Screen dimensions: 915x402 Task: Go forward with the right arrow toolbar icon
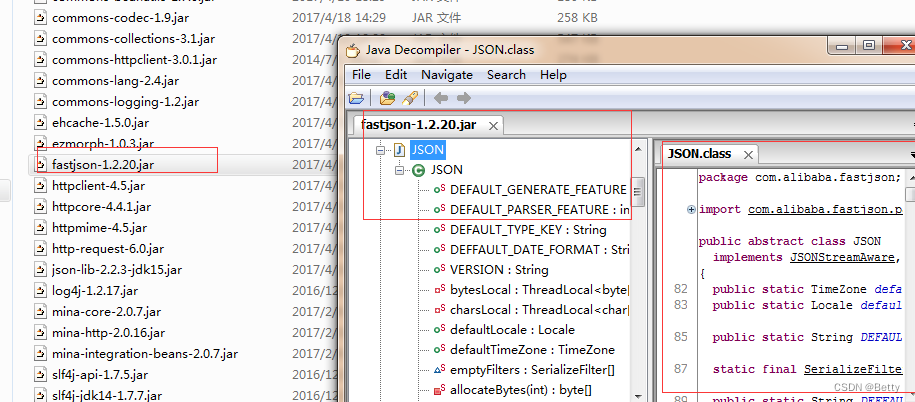463,98
